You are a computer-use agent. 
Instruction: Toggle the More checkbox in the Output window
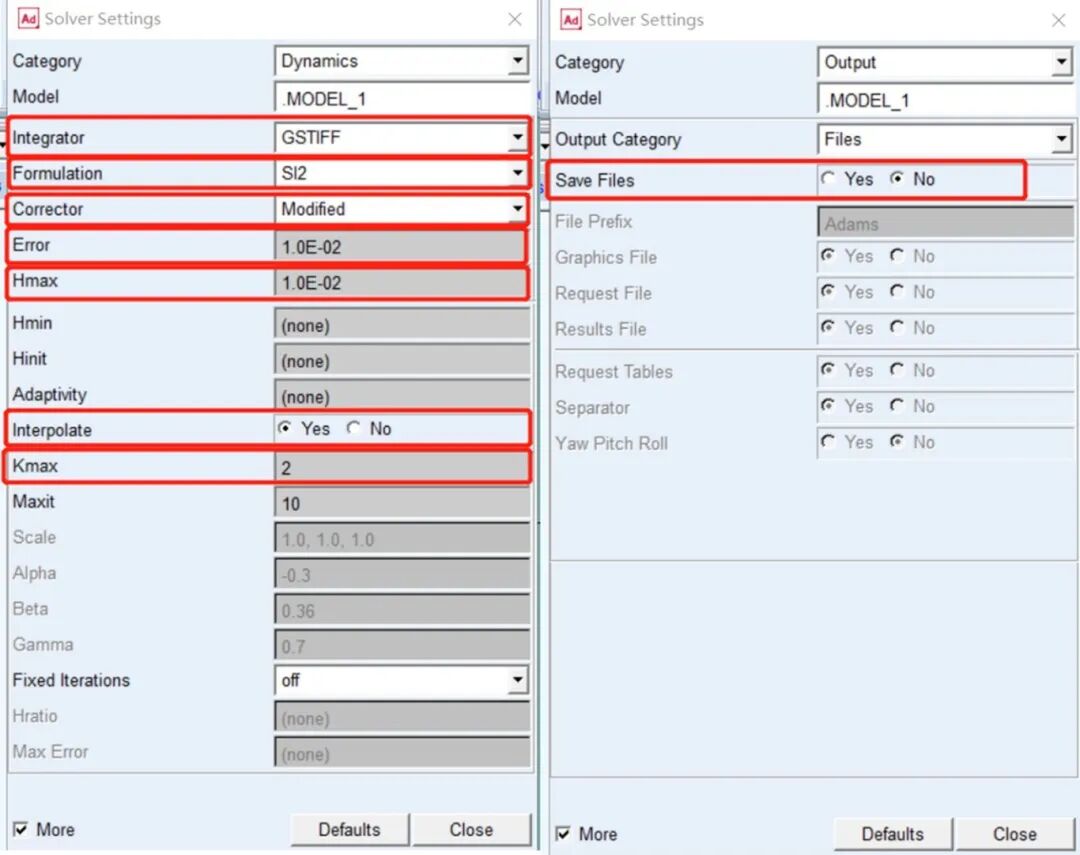[x=563, y=834]
